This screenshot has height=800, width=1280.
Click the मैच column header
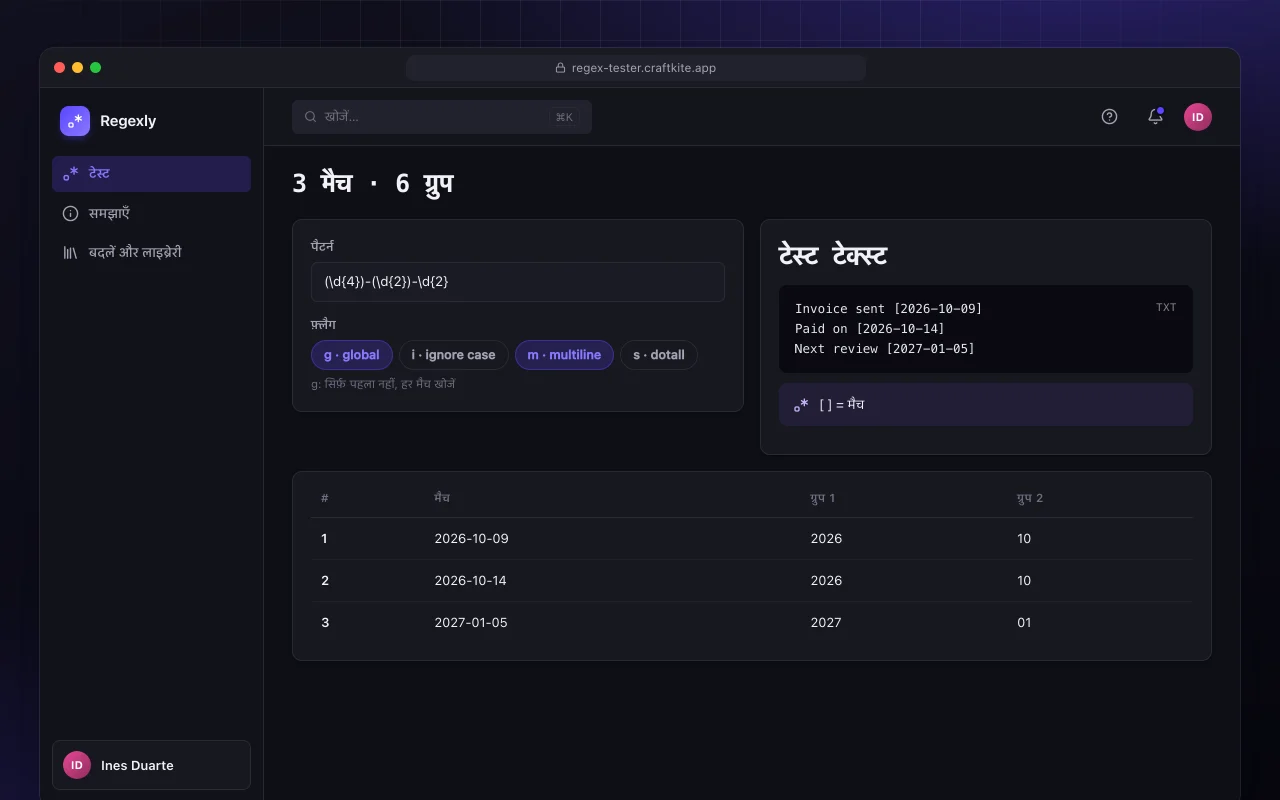pos(442,498)
